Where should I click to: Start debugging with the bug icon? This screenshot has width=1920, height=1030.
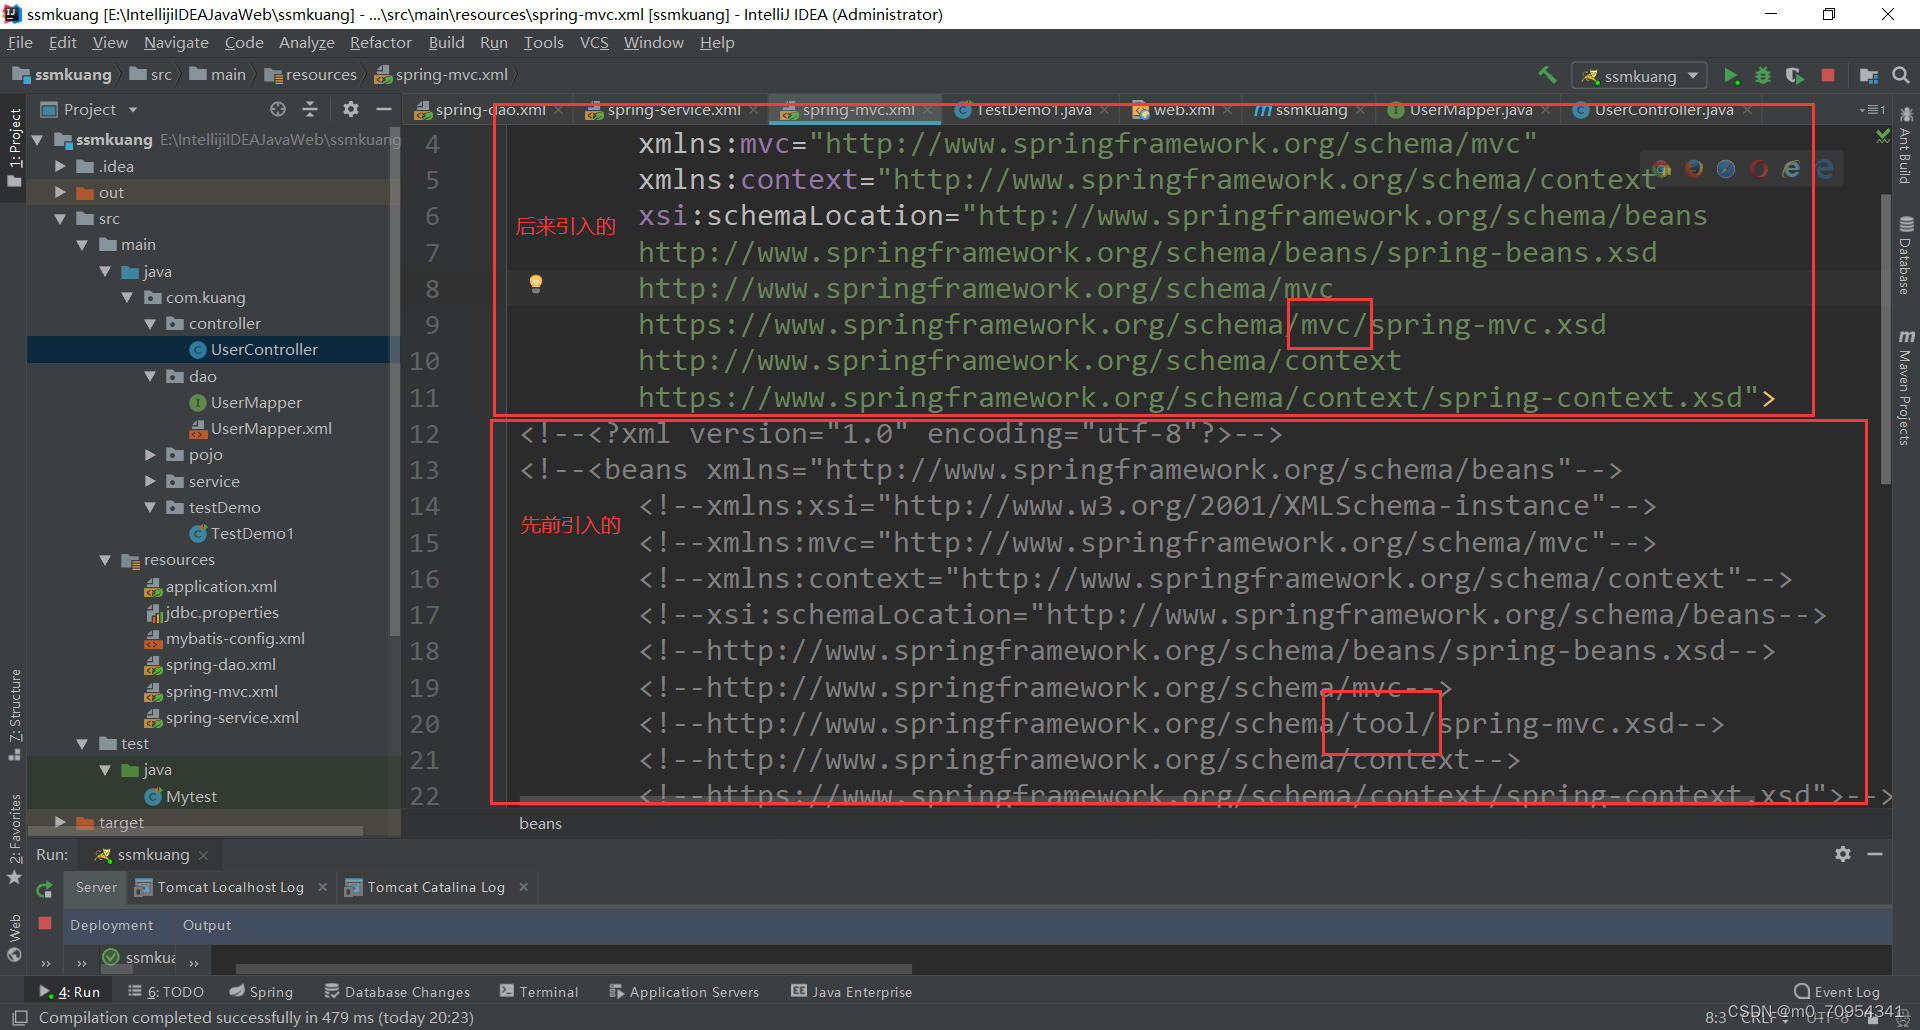(1763, 75)
